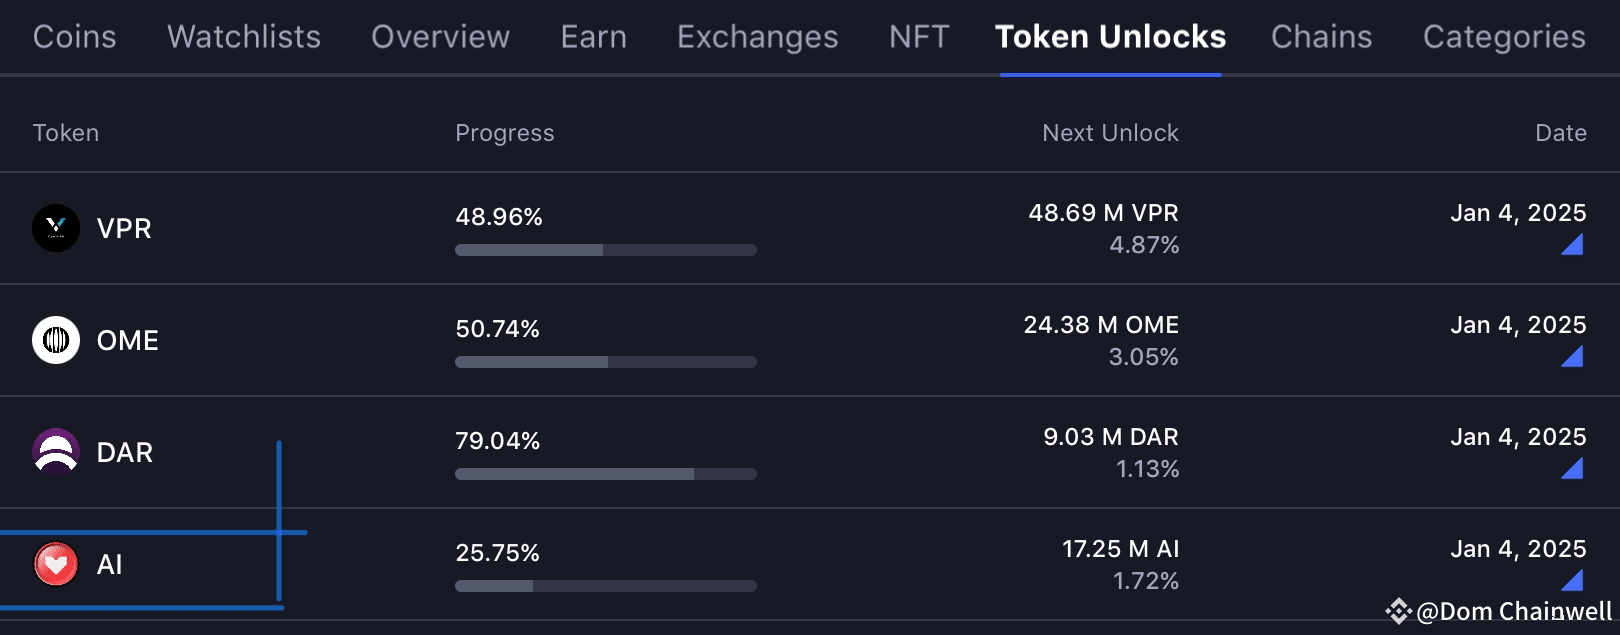This screenshot has height=635, width=1620.
Task: Select the NFT tab
Action: tap(919, 37)
